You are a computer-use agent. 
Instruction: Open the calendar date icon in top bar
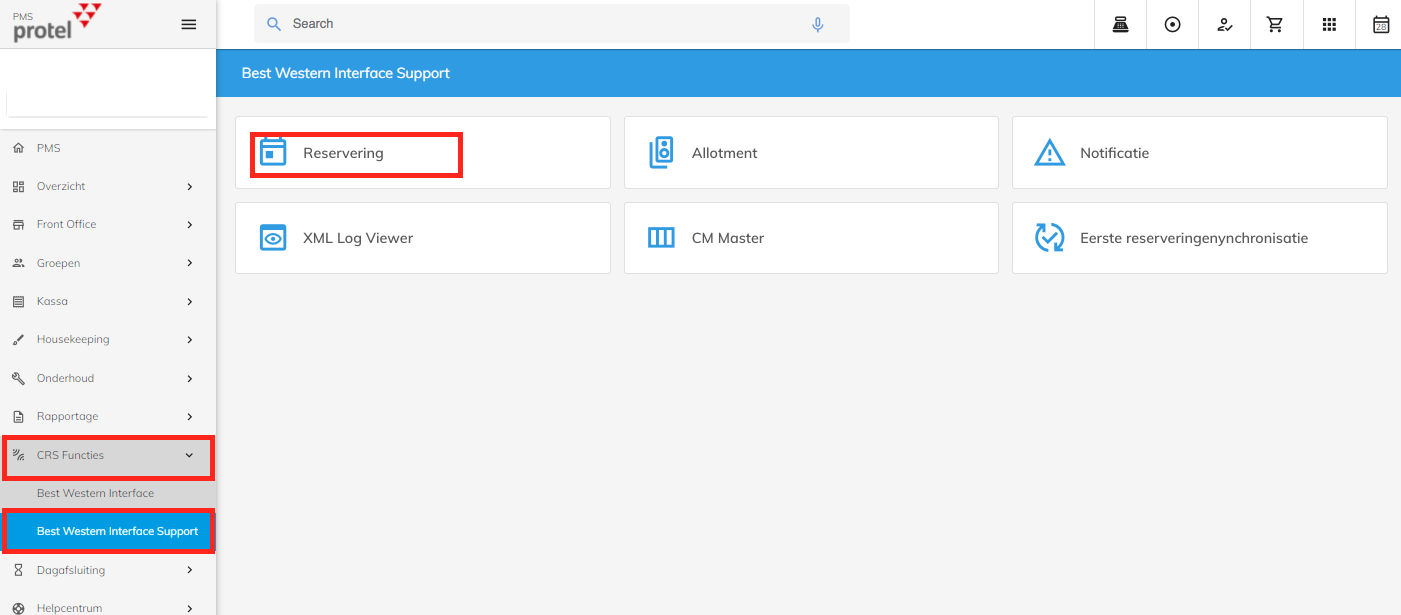click(1381, 25)
